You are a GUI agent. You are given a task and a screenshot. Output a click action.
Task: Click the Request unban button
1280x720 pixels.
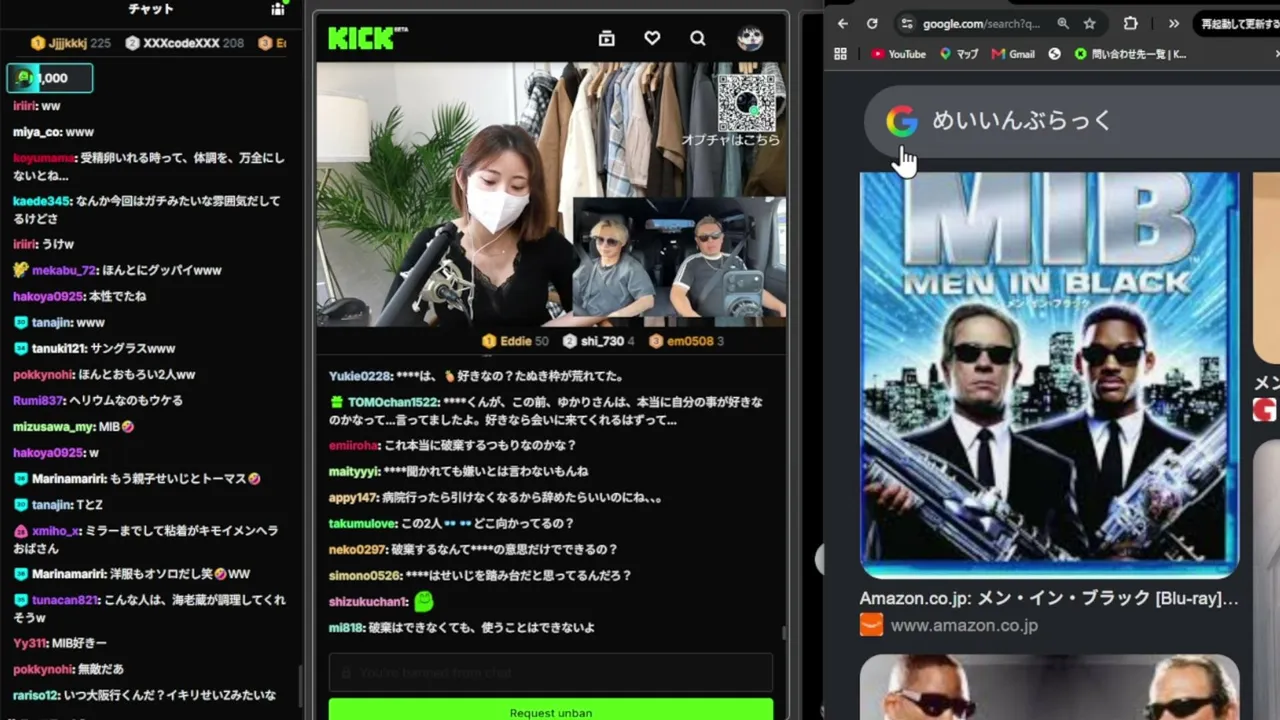pyautogui.click(x=551, y=710)
